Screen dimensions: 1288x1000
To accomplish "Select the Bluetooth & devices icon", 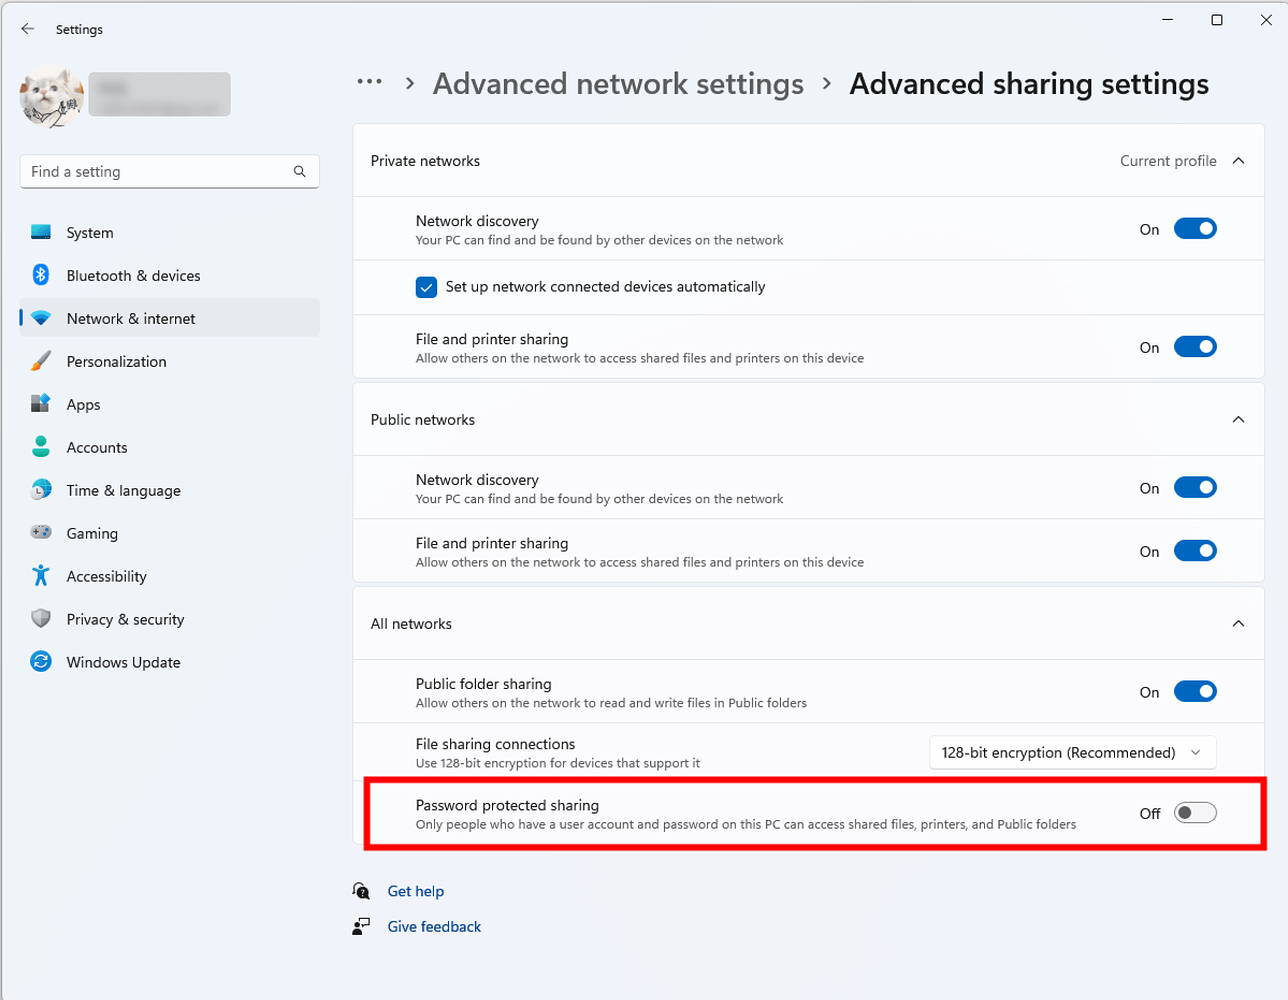I will pos(40,275).
